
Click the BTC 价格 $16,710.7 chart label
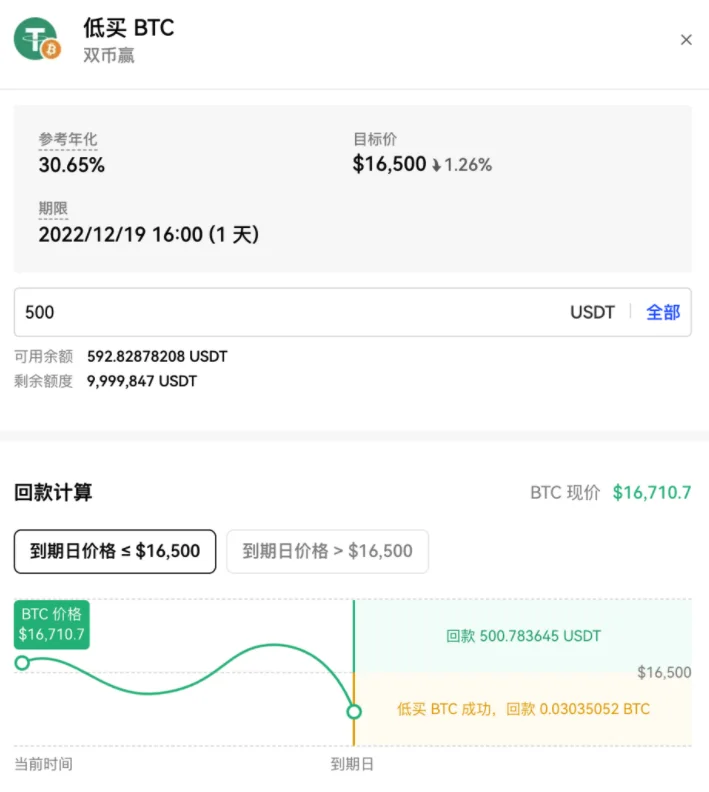click(52, 624)
